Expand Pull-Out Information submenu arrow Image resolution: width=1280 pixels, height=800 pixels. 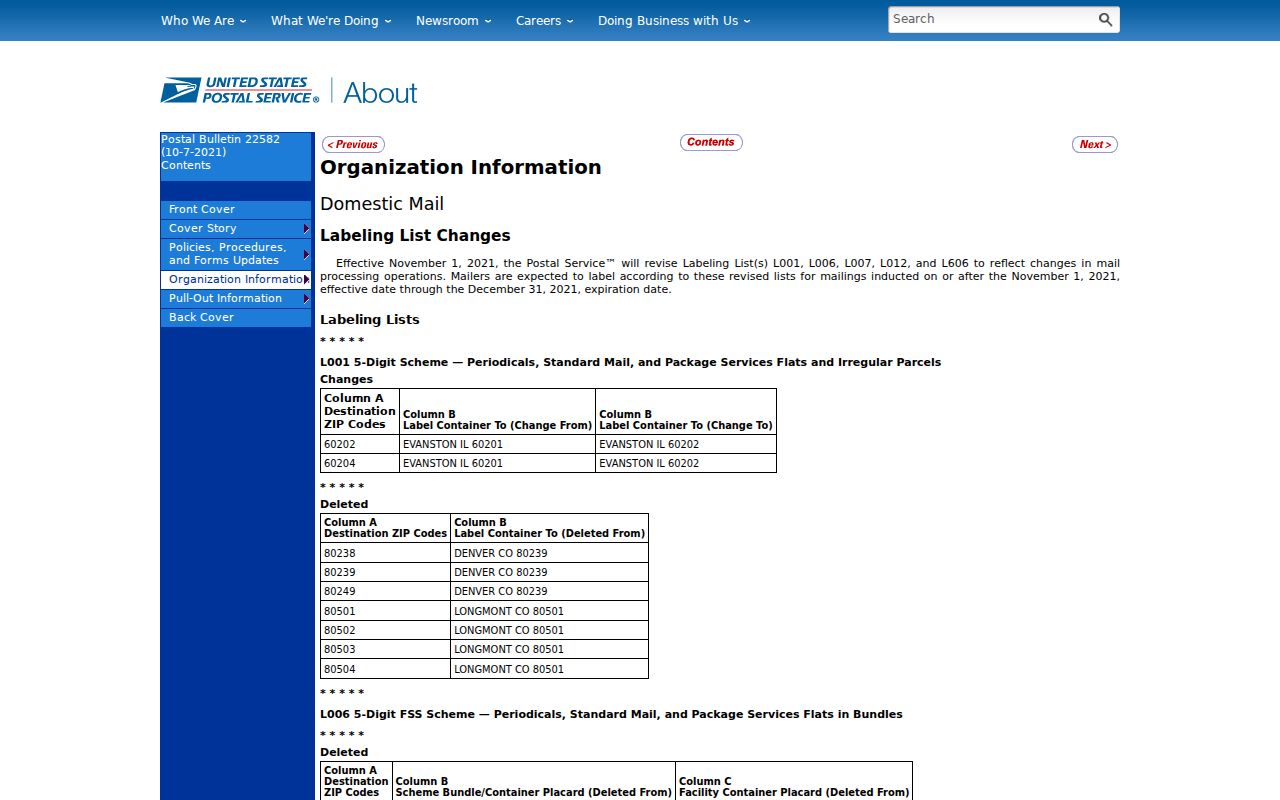pyautogui.click(x=307, y=298)
